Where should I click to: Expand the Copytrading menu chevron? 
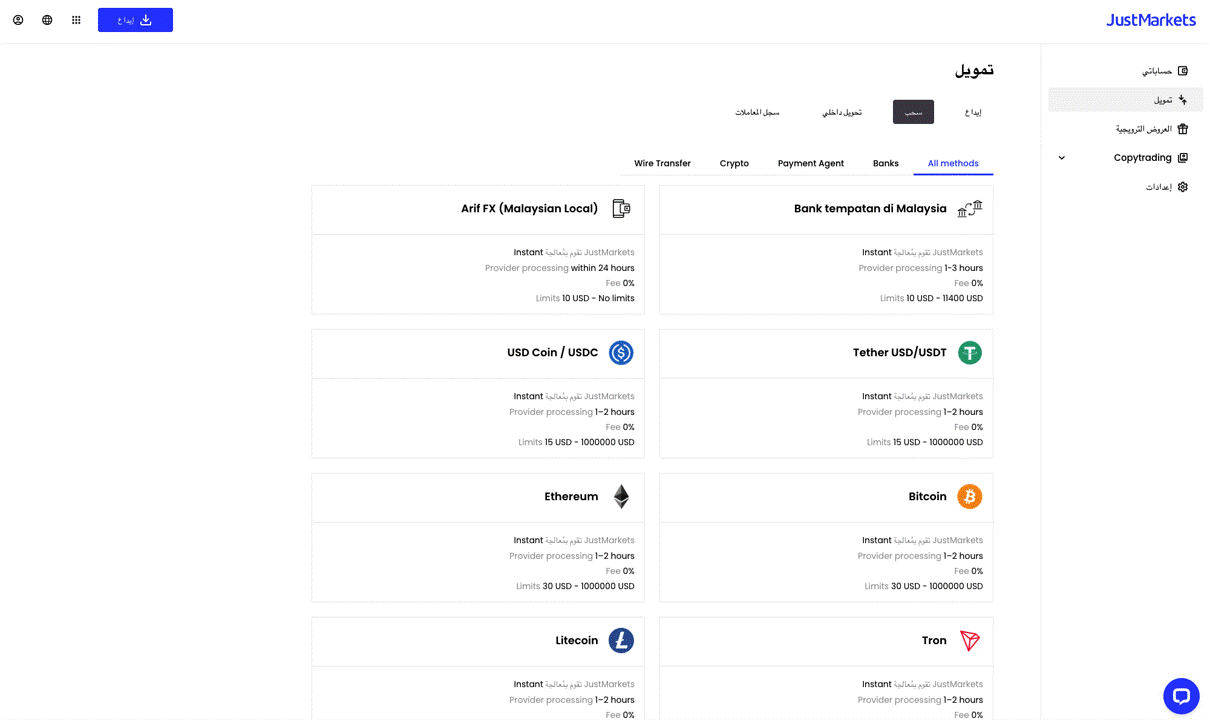(x=1062, y=158)
